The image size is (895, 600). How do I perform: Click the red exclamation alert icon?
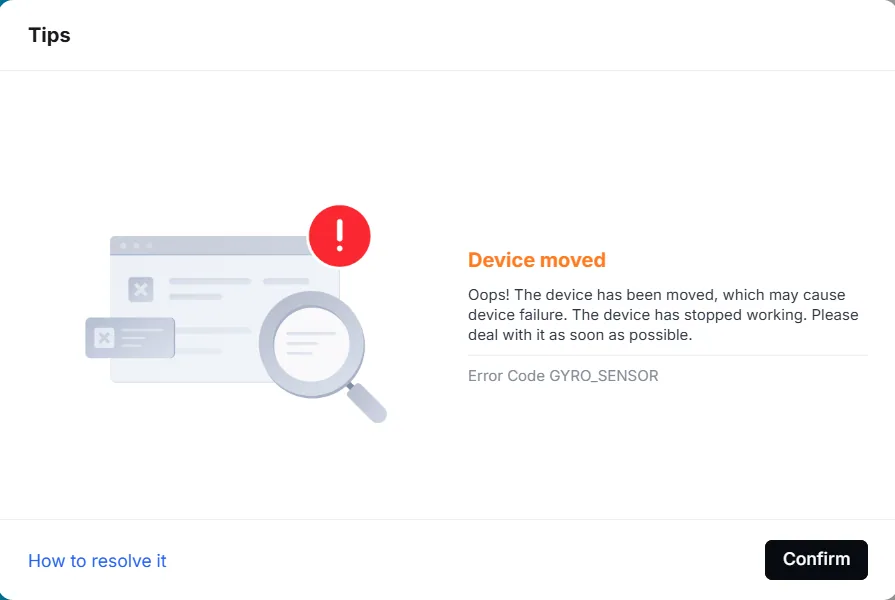pyautogui.click(x=340, y=236)
